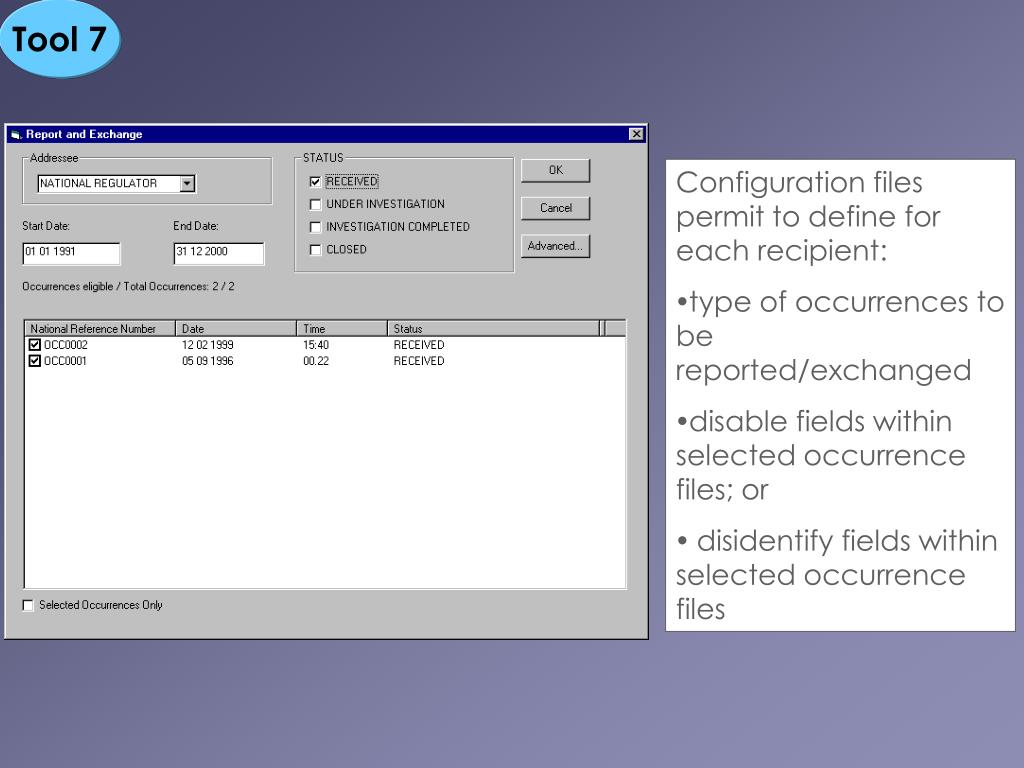The height and width of the screenshot is (768, 1024).
Task: Uncheck the OCC0001 occurrence row checkbox
Action: (x=35, y=361)
